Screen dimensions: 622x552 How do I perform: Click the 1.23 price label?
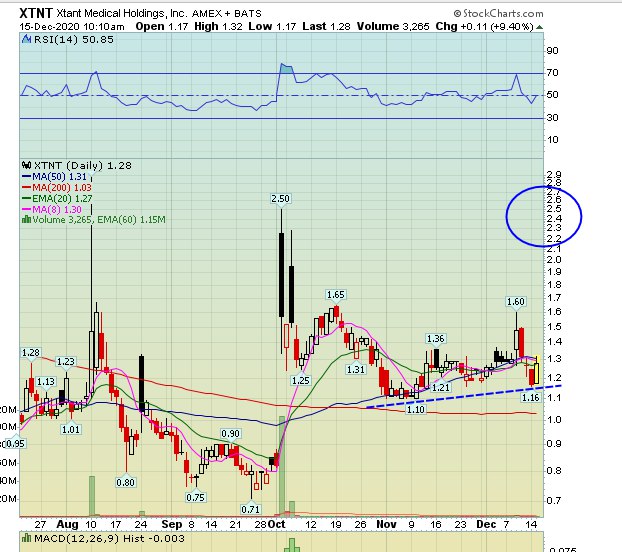coord(65,362)
